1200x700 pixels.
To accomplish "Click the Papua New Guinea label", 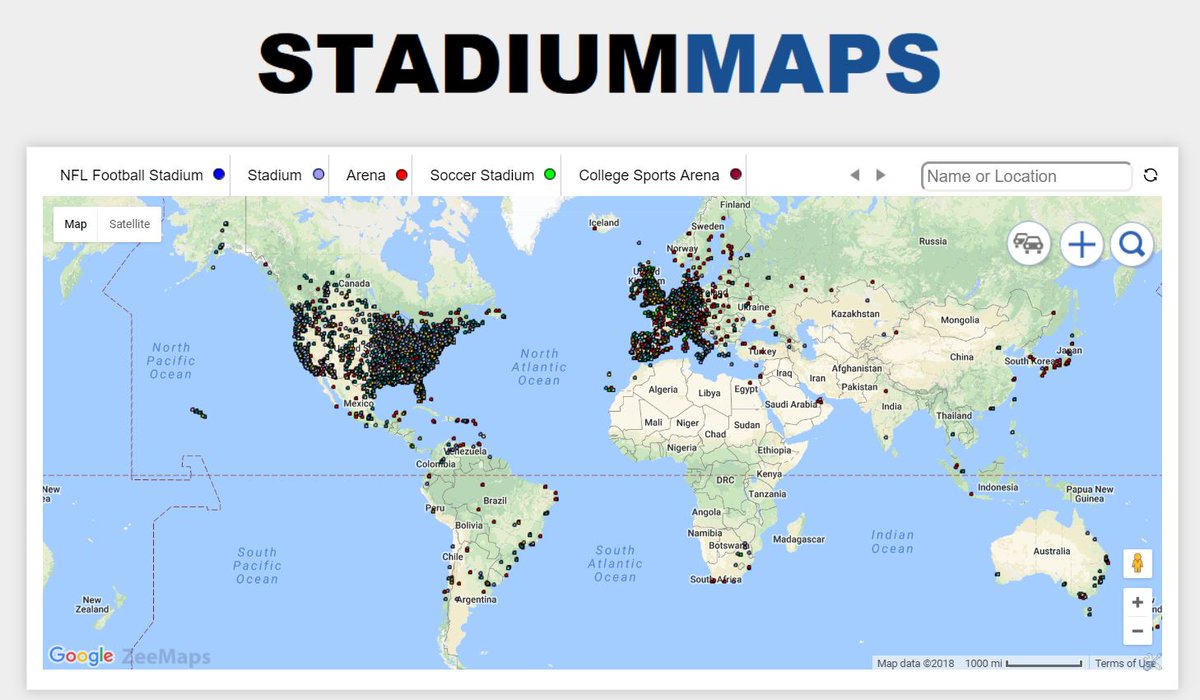I will (x=1089, y=493).
